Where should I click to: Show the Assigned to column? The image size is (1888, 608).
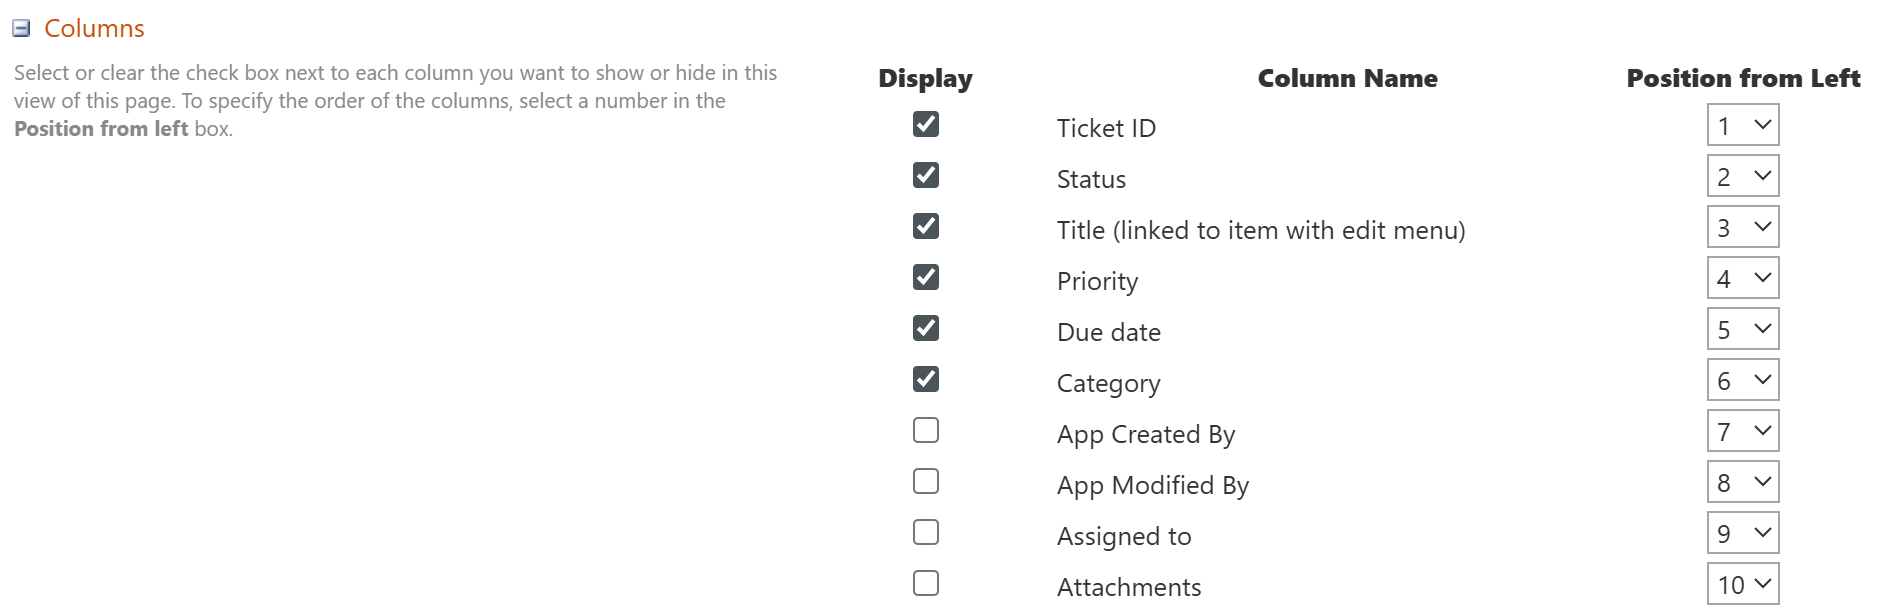926,532
